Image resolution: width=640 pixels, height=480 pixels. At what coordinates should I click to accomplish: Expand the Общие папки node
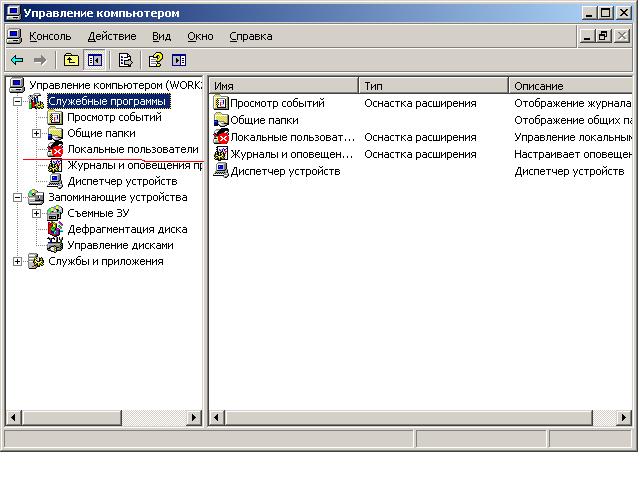[x=36, y=133]
